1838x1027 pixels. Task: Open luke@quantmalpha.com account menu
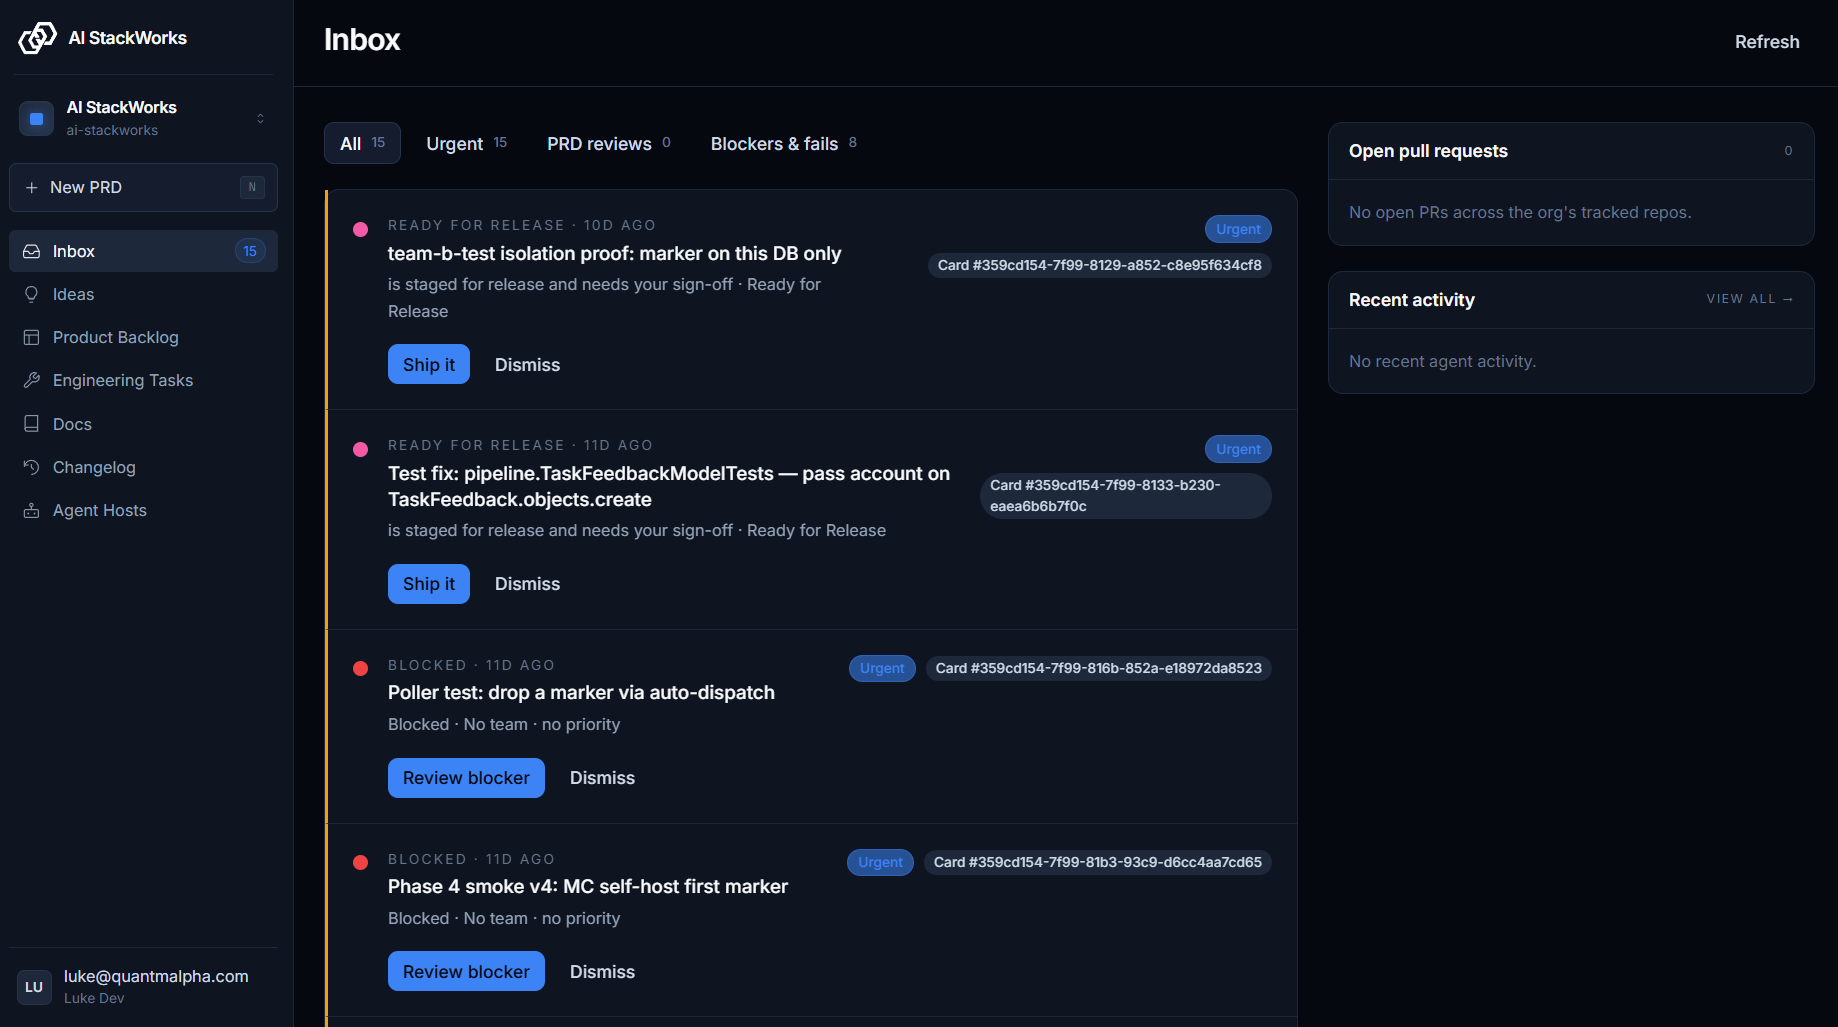tap(143, 987)
